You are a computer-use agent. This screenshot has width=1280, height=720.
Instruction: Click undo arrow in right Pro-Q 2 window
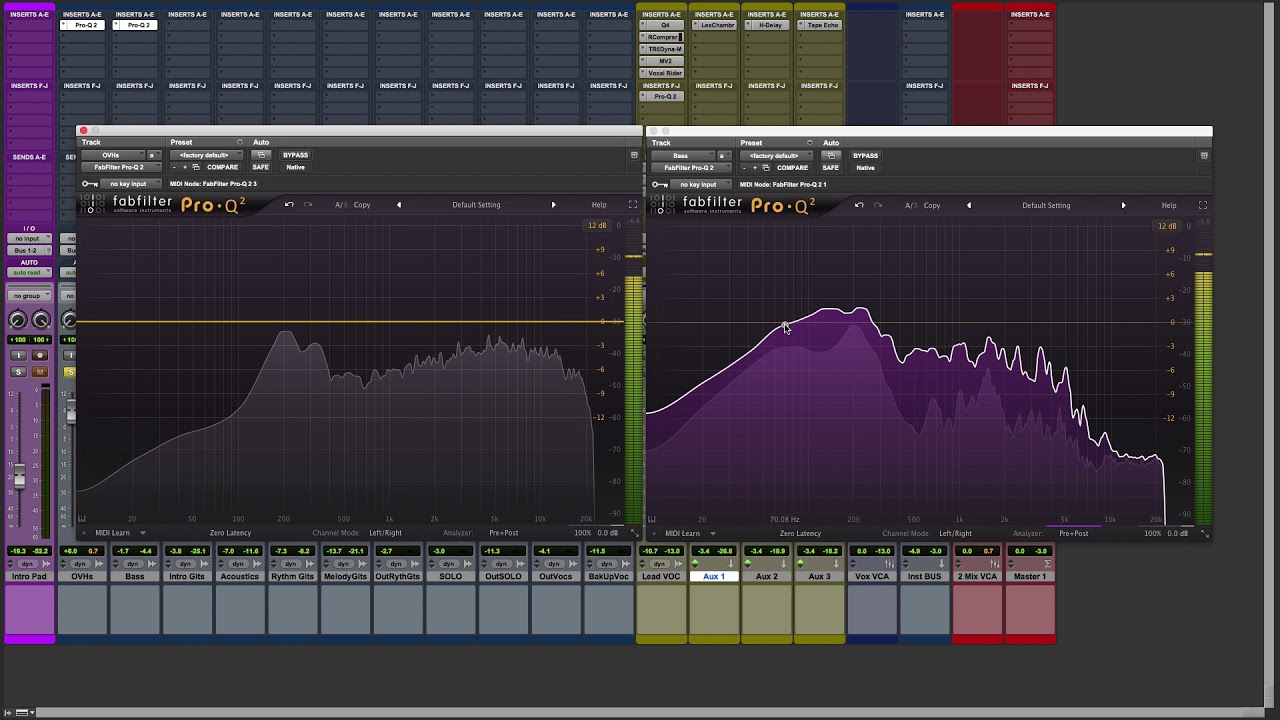coord(859,205)
